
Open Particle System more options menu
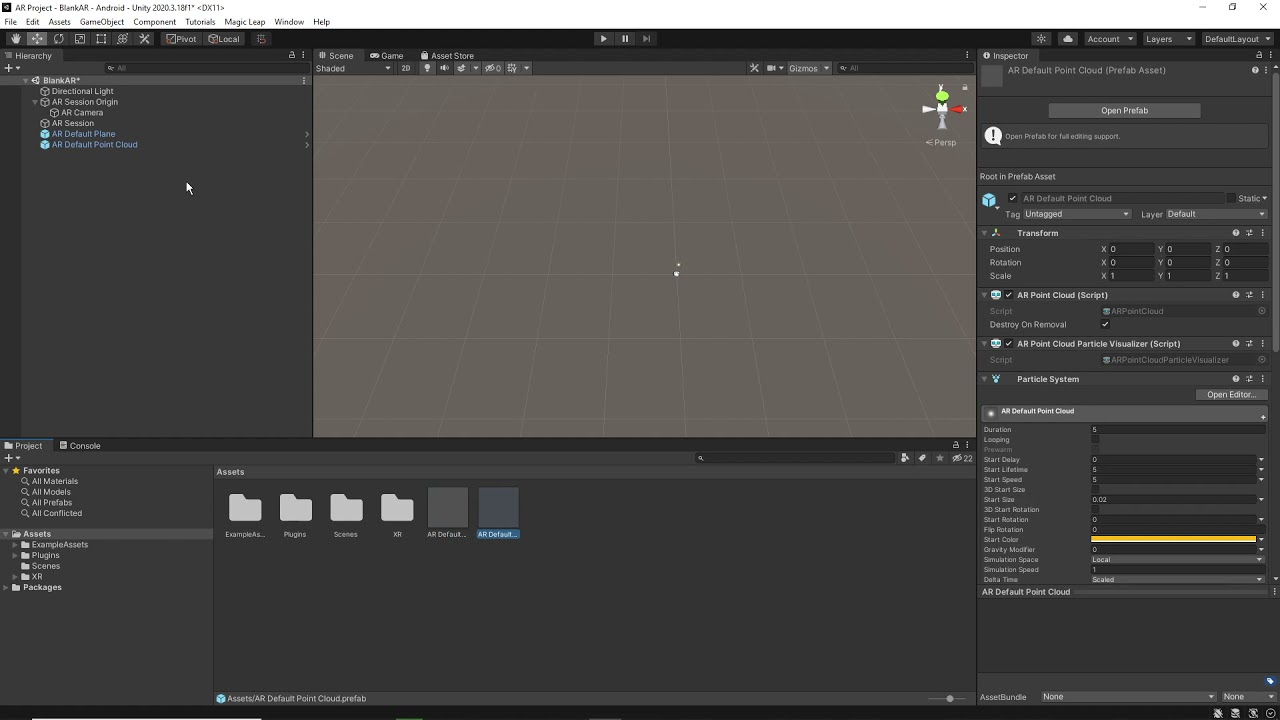1262,379
